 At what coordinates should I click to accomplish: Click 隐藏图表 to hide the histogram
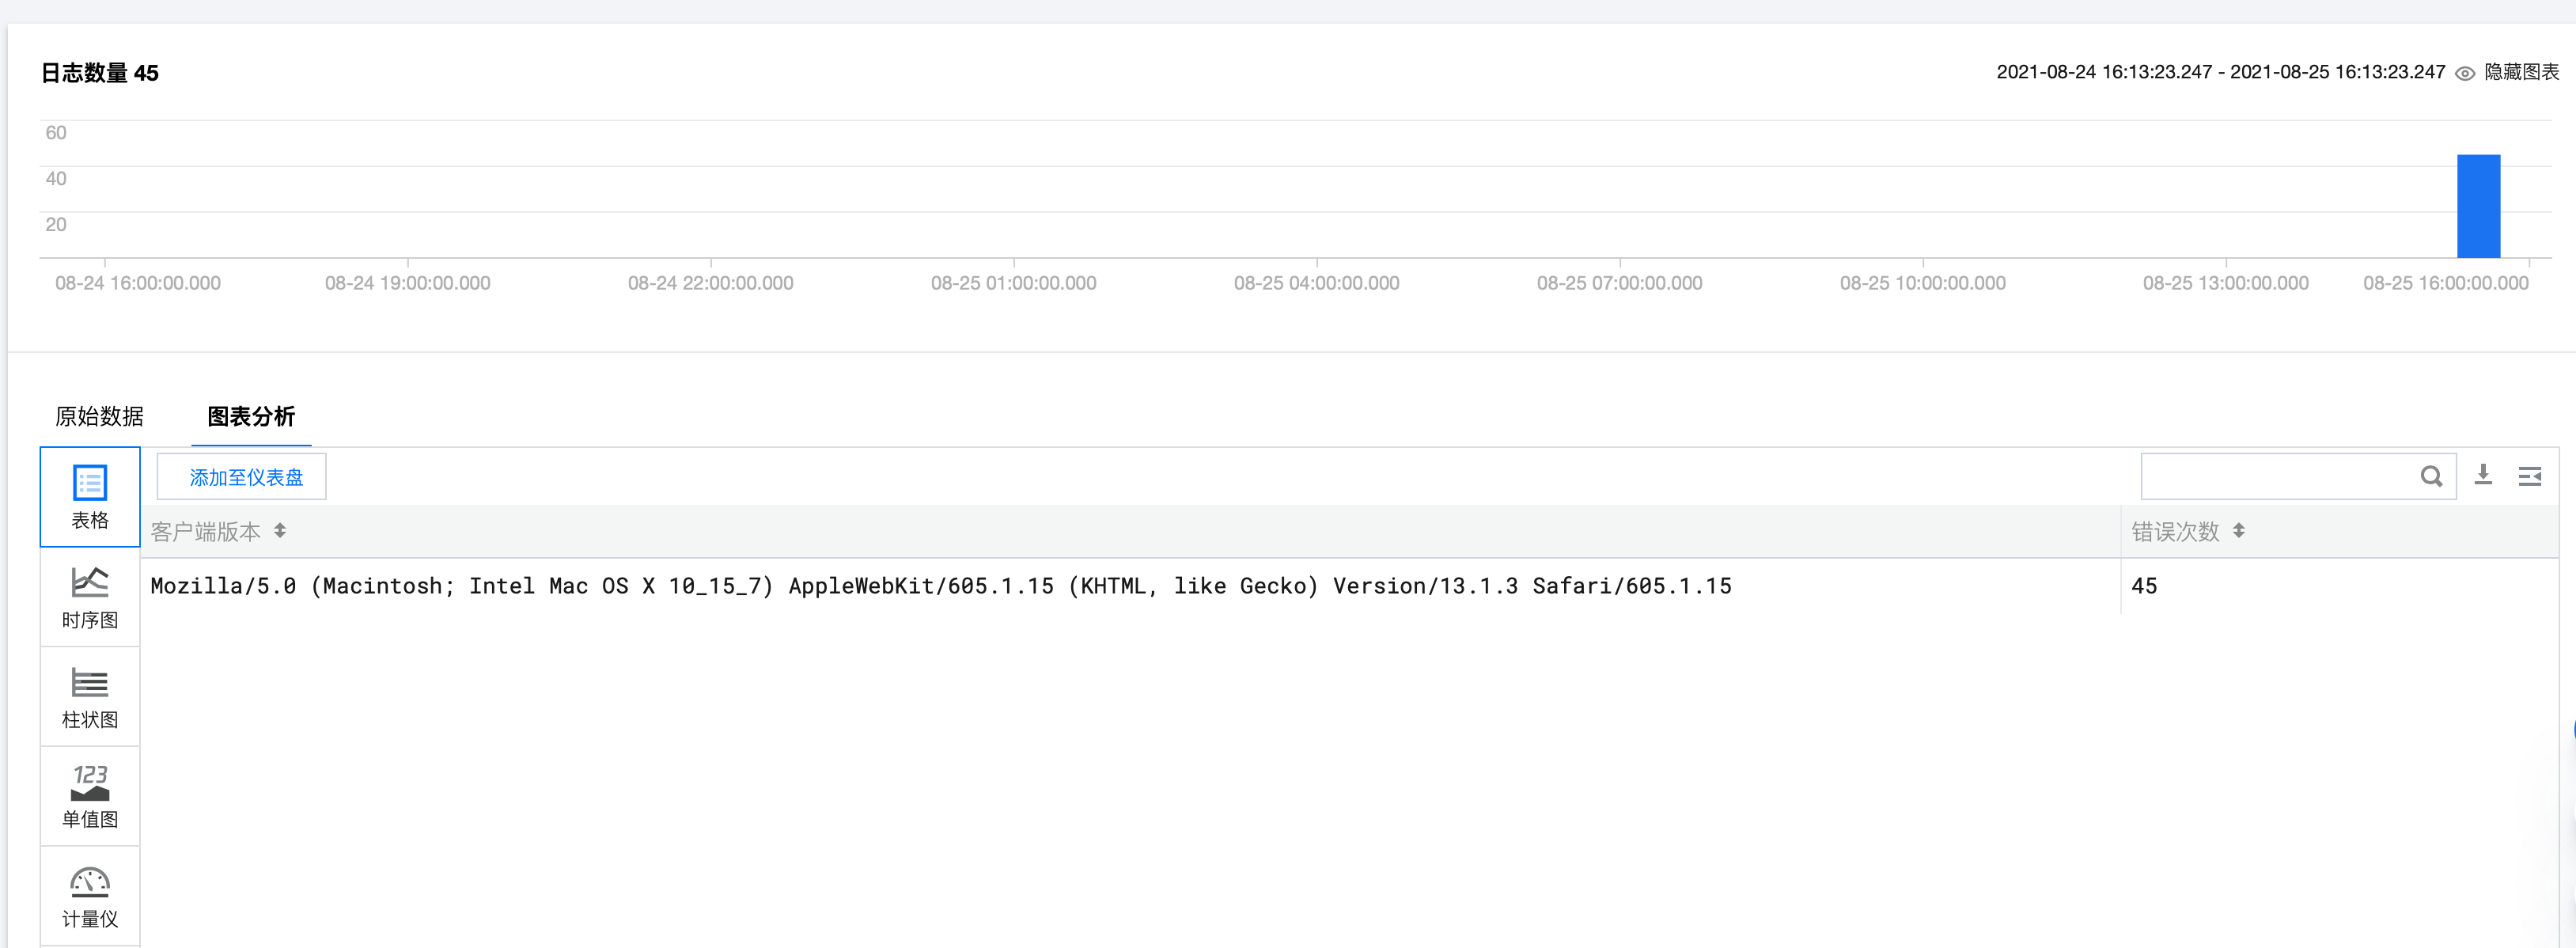tap(2521, 72)
